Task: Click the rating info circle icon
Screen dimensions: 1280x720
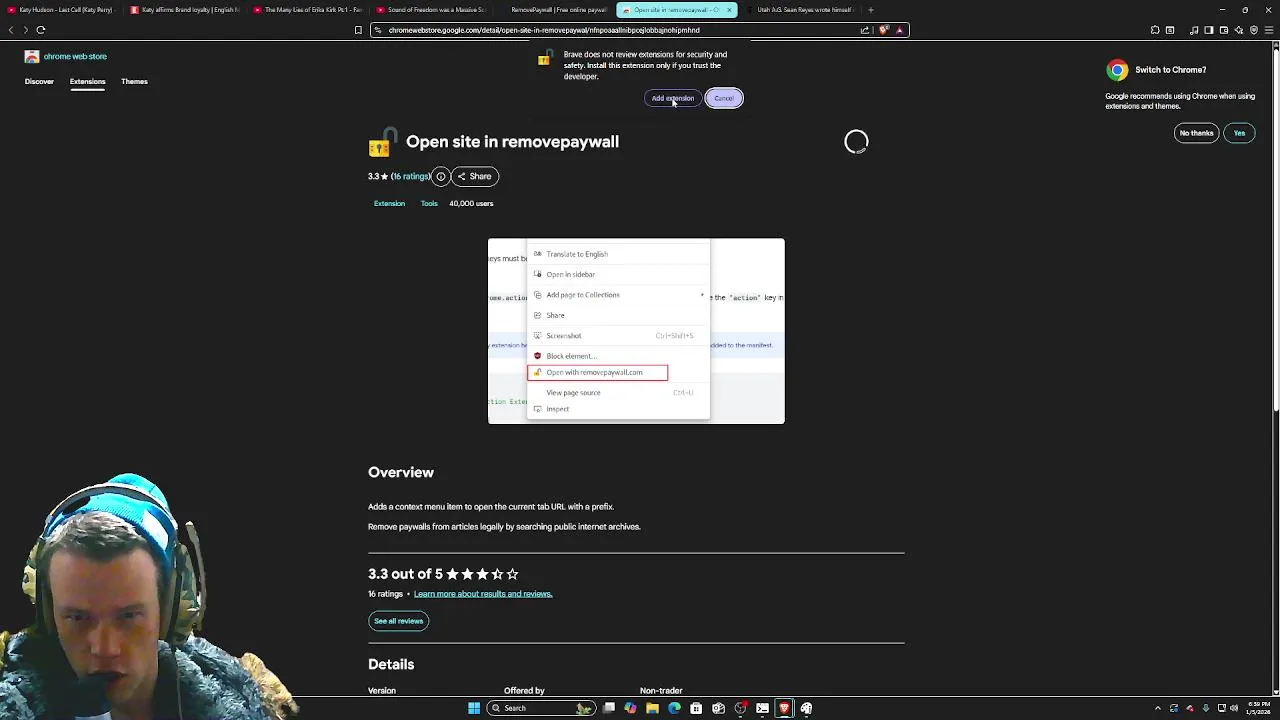Action: [440, 176]
